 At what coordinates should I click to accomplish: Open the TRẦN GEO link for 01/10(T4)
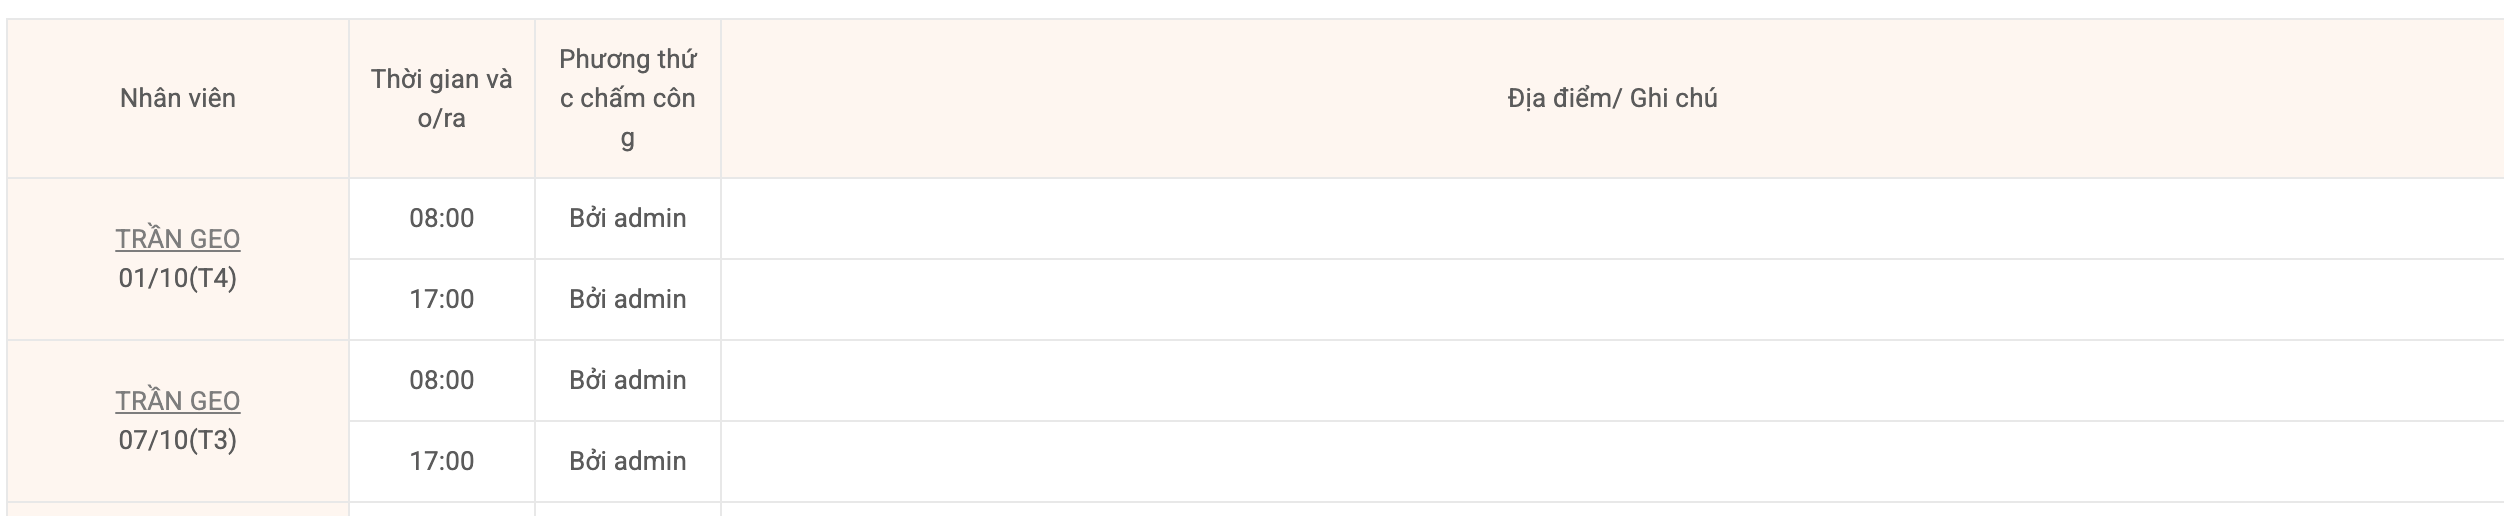click(178, 239)
